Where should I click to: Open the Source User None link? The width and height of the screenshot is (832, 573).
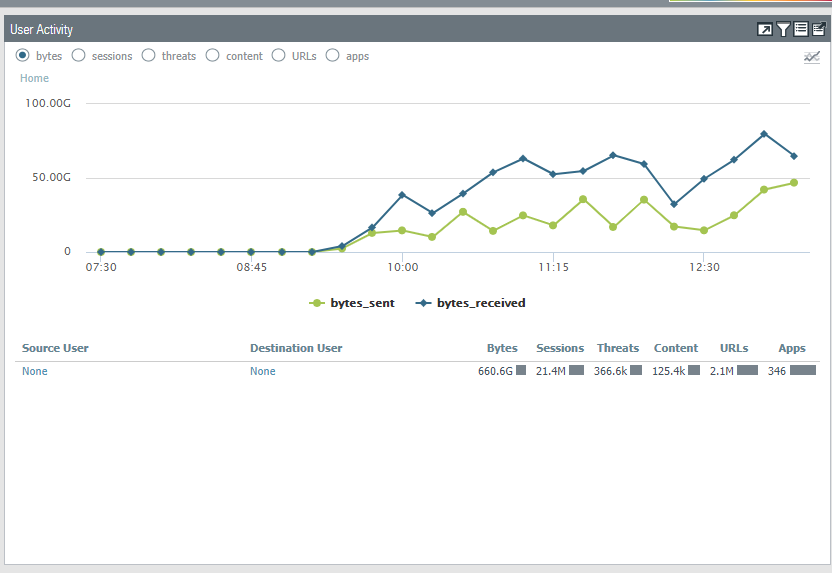pos(35,371)
